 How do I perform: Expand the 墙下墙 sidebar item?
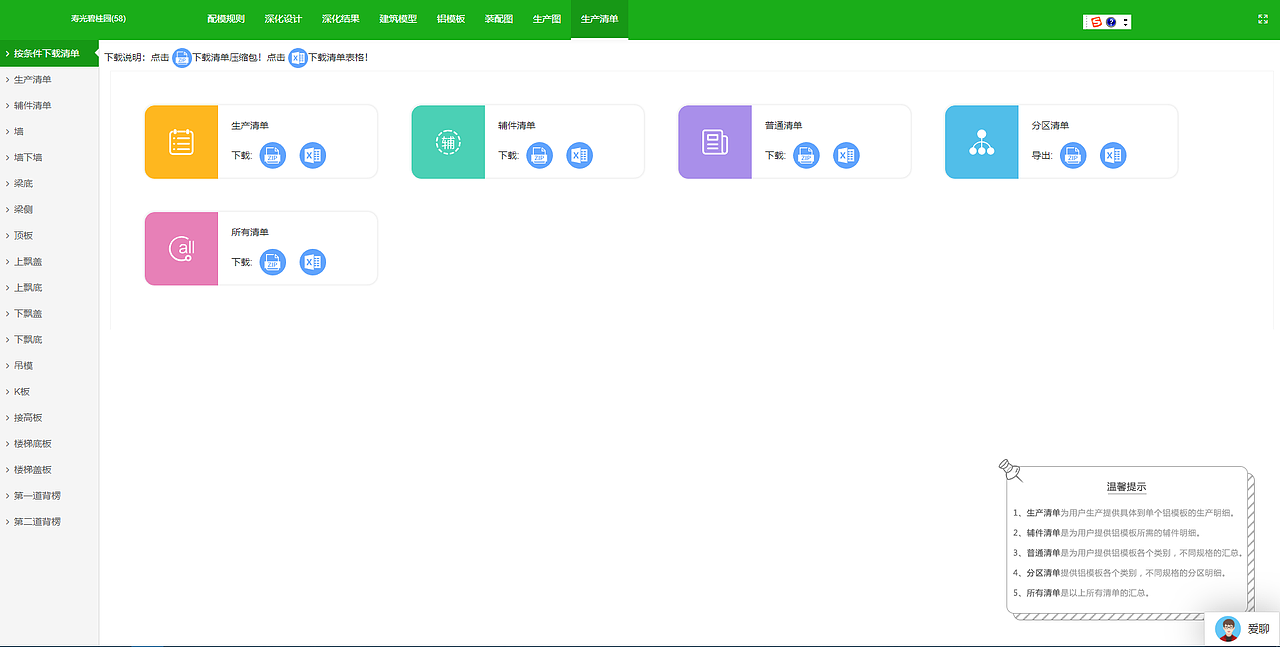49,158
